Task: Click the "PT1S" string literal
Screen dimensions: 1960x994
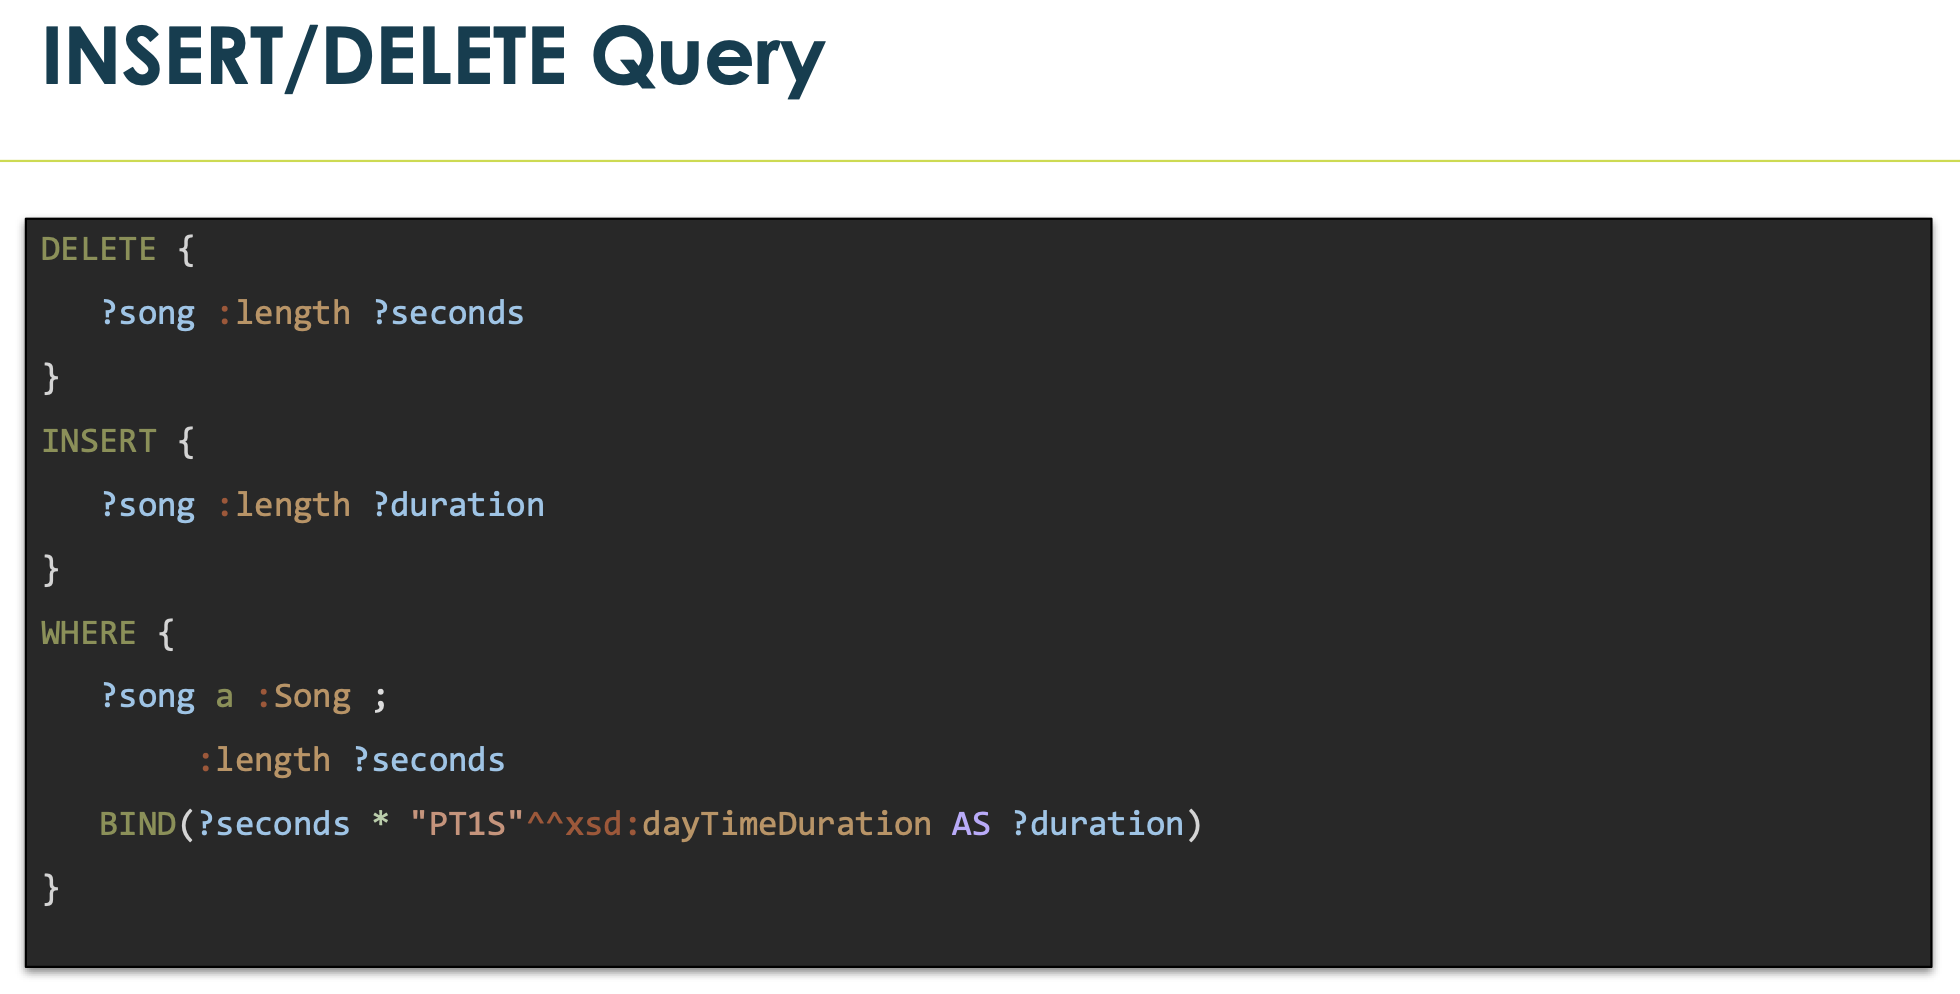Action: tap(467, 824)
